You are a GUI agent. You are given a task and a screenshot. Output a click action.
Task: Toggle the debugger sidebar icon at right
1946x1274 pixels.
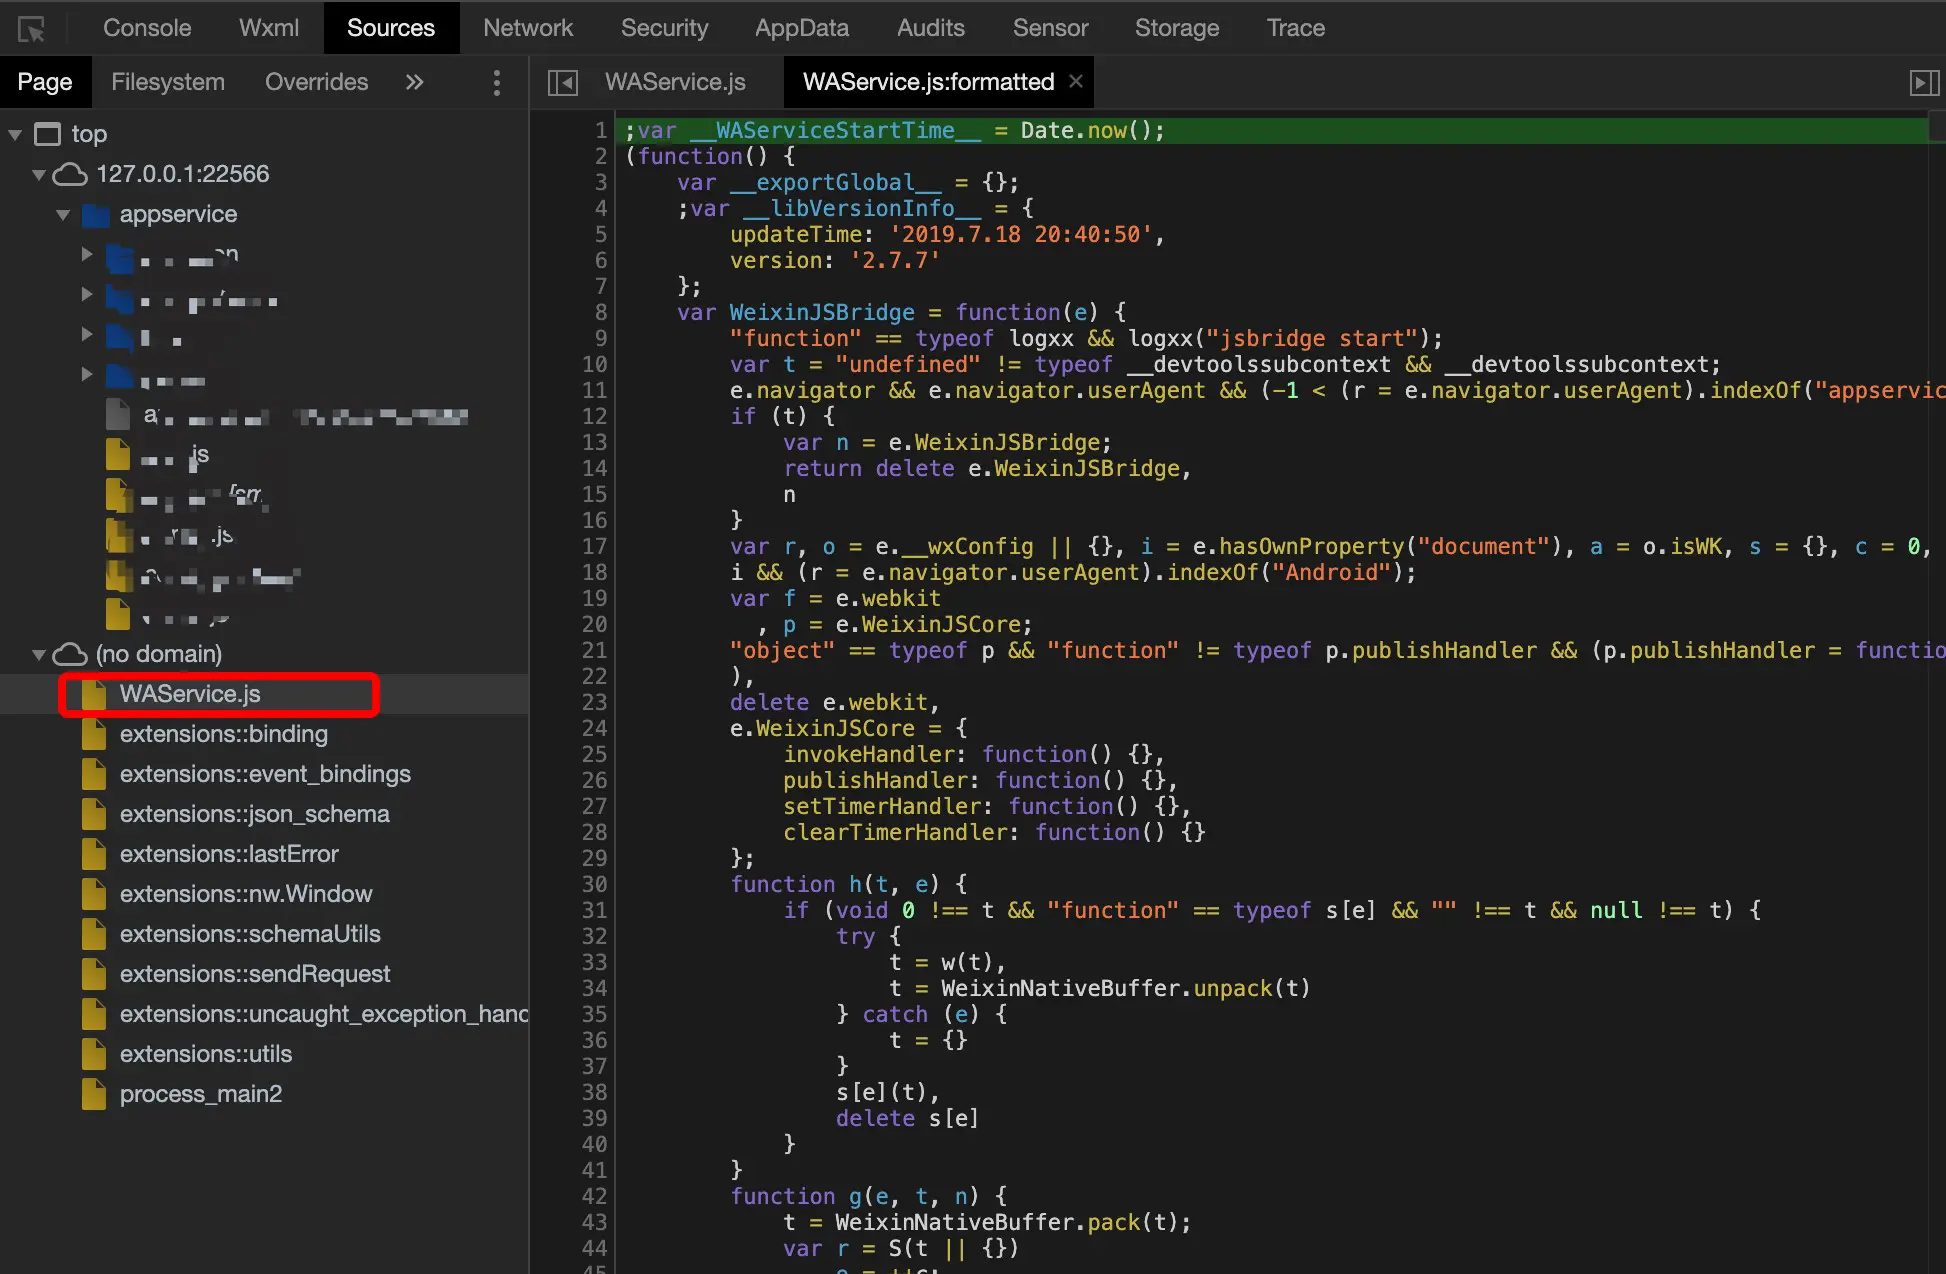[x=1923, y=82]
